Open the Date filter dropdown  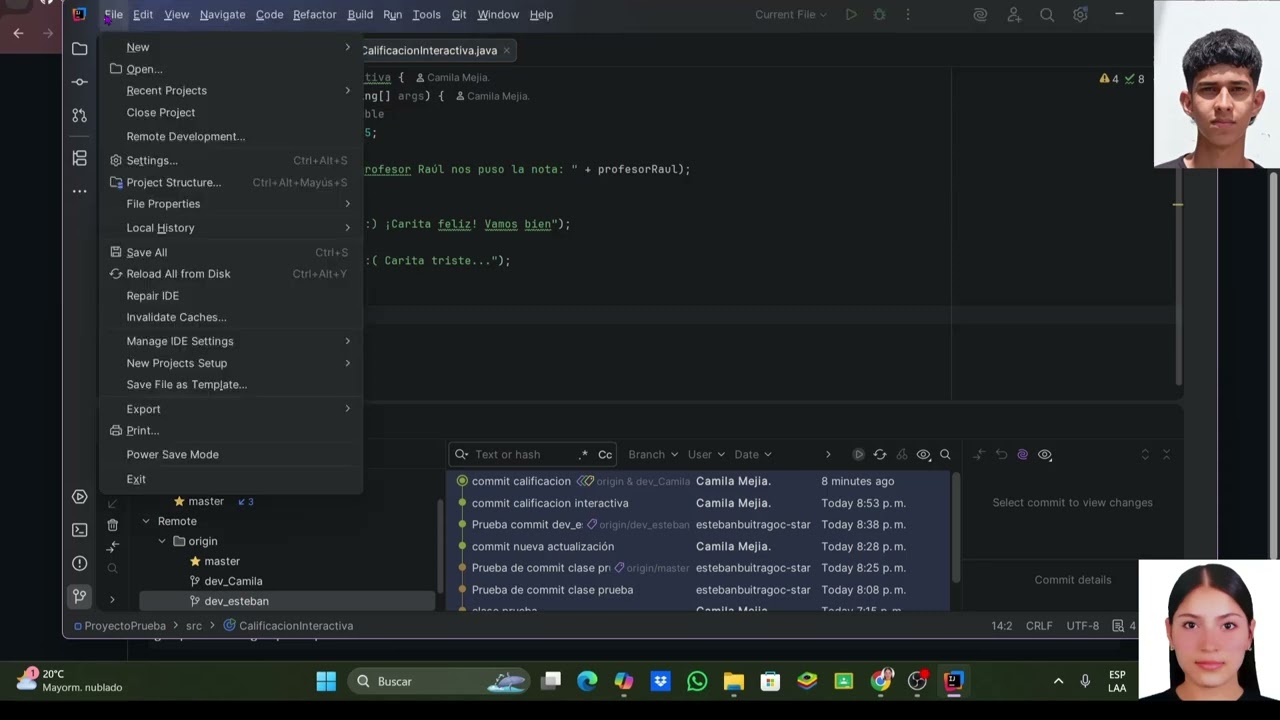(753, 454)
